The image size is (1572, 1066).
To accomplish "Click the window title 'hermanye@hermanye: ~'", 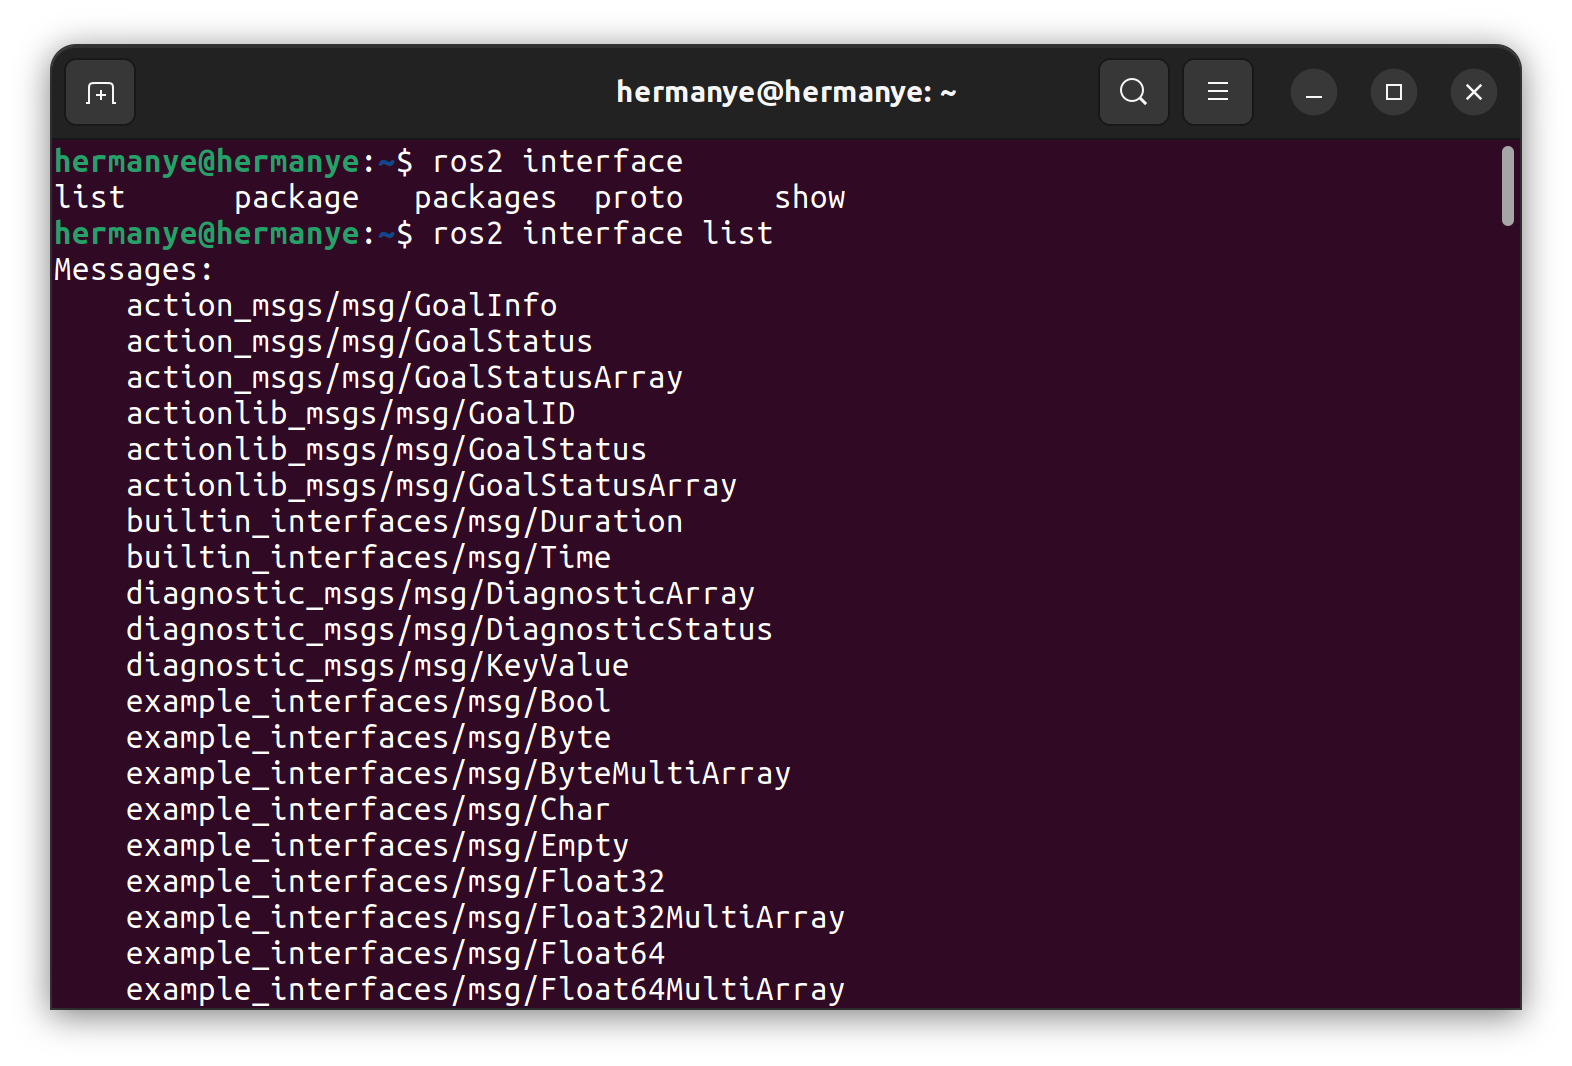I will 786,92.
